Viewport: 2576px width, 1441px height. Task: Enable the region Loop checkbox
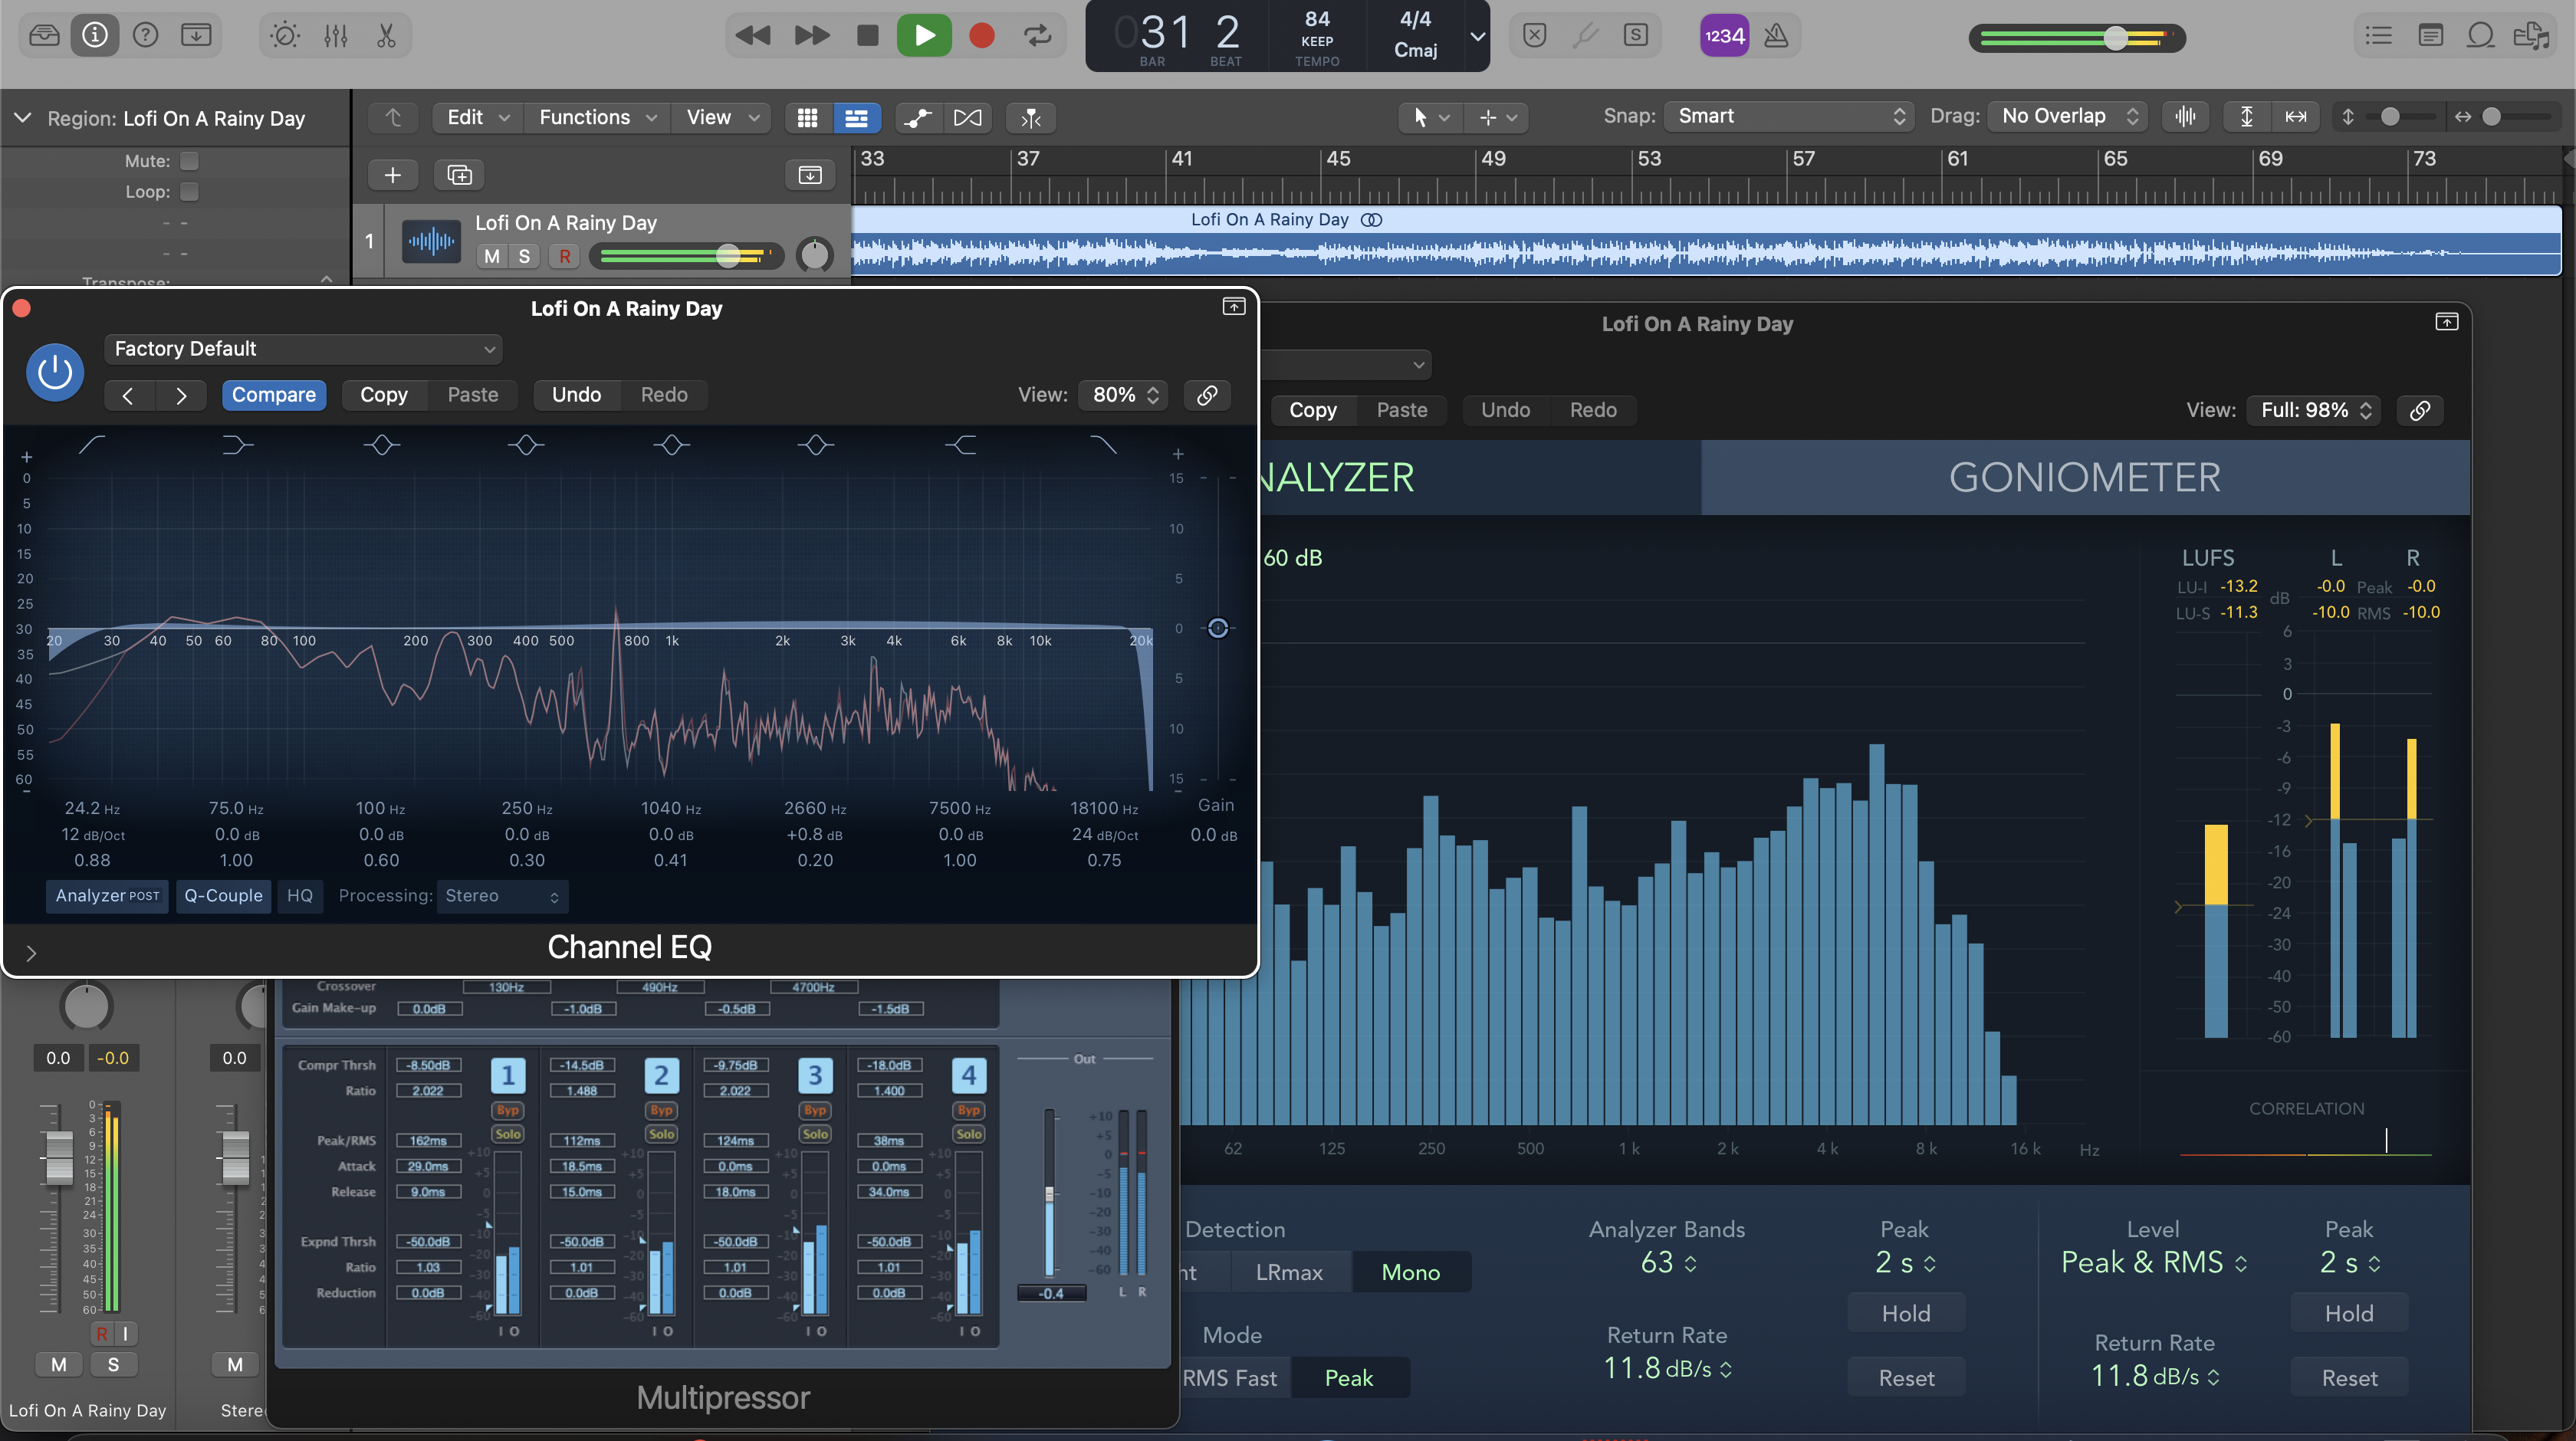pos(189,191)
